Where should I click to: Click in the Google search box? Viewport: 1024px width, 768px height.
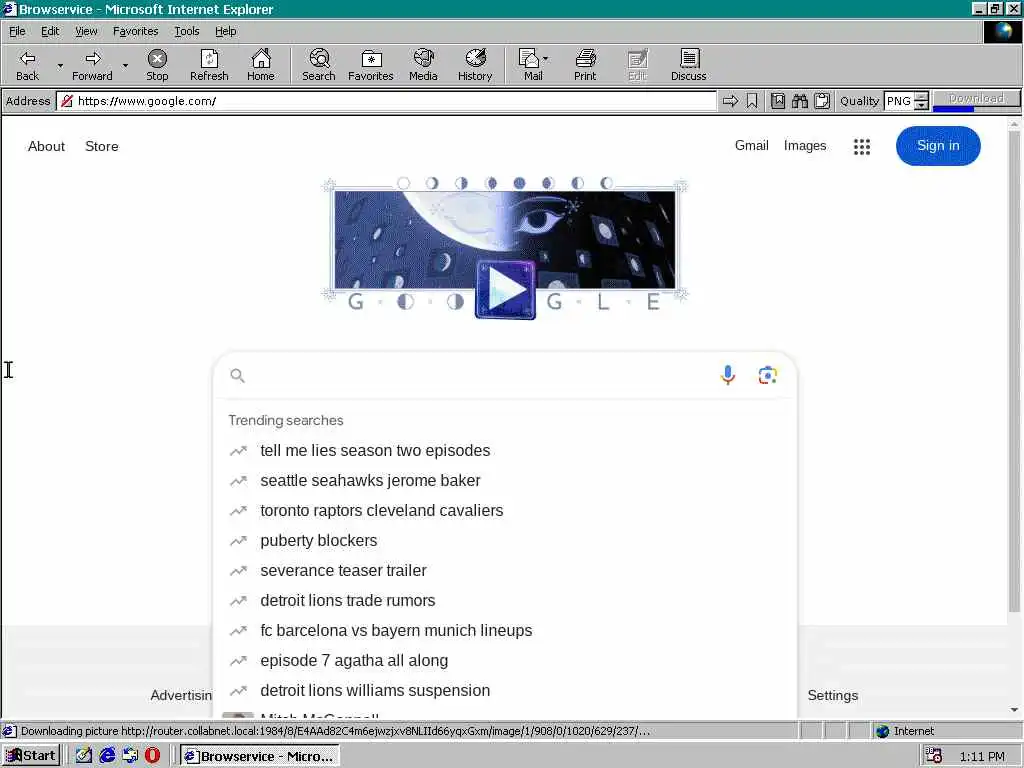tap(480, 376)
